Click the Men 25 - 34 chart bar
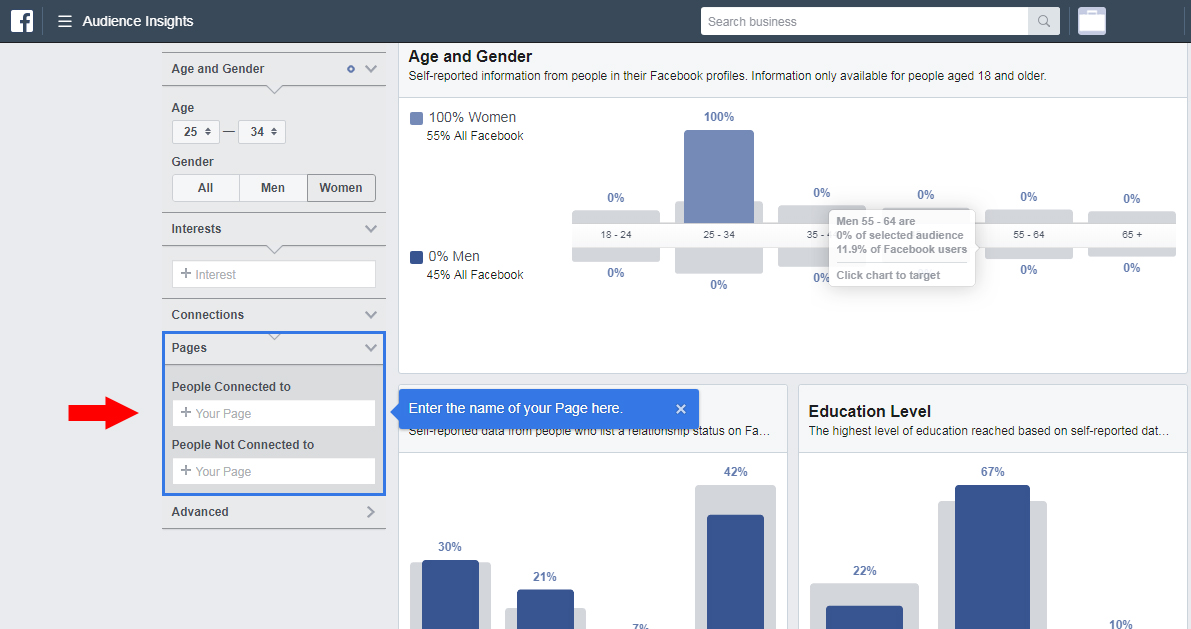This screenshot has width=1191, height=629. click(719, 260)
